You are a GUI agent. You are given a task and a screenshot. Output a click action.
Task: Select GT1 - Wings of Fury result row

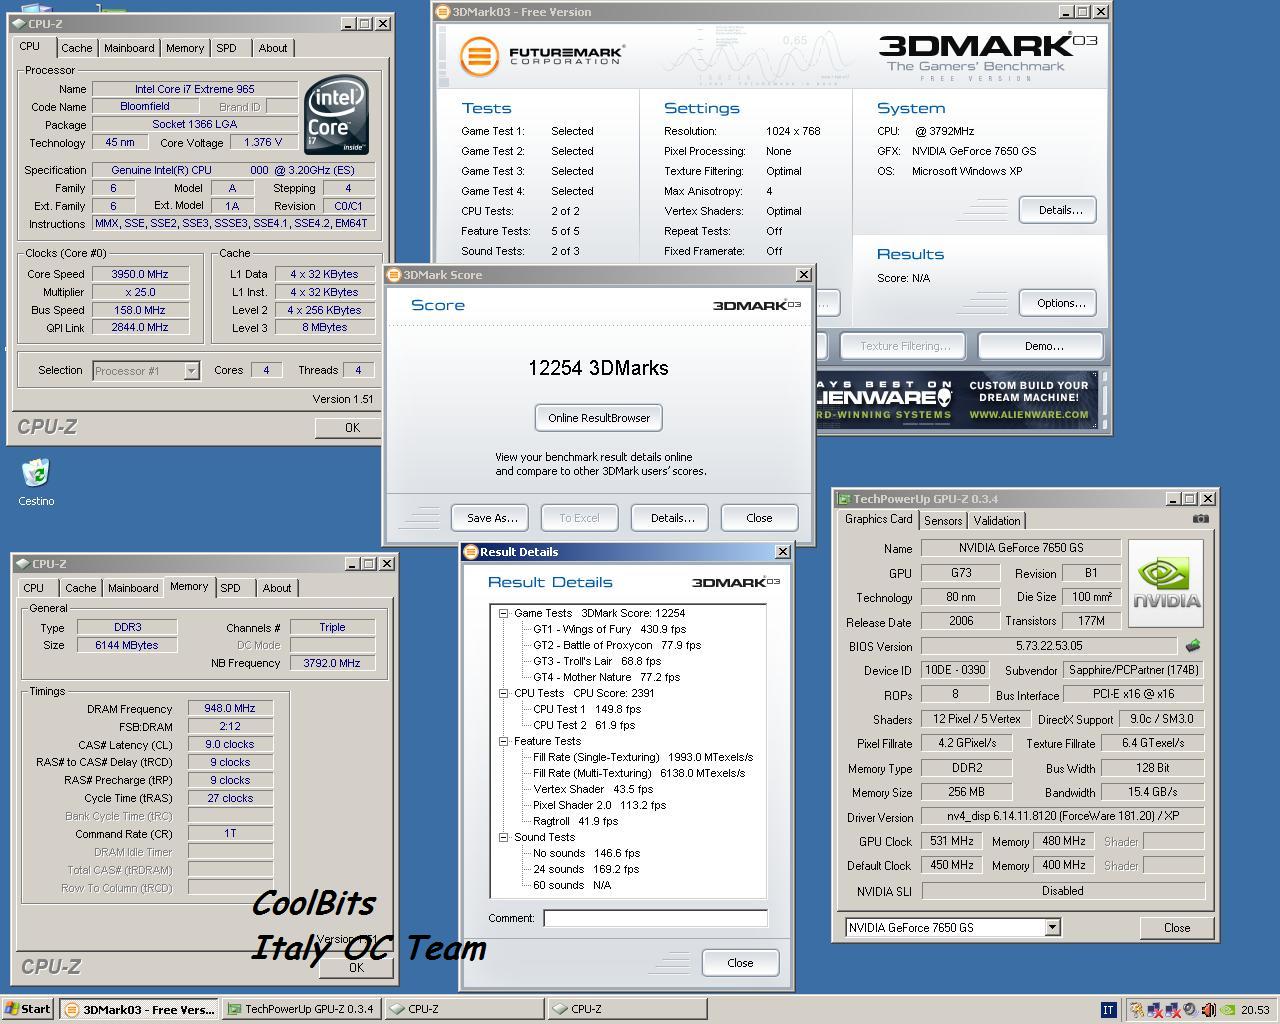609,629
